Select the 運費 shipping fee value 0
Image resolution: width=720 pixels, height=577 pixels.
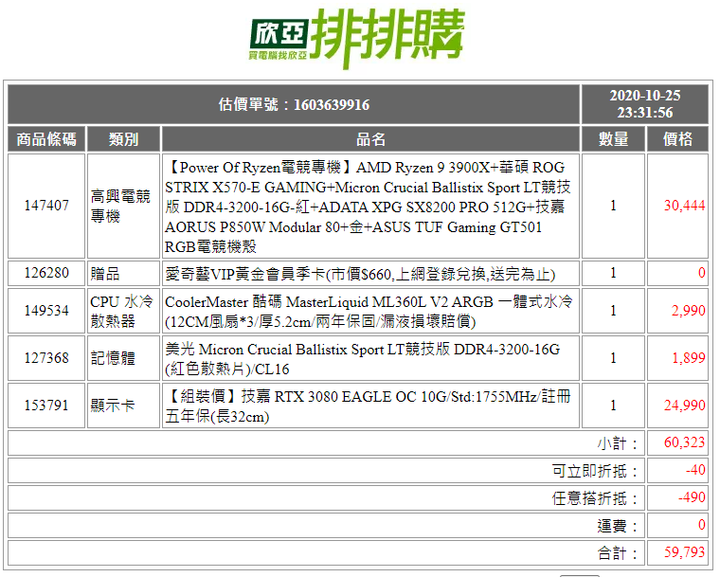coord(702,525)
